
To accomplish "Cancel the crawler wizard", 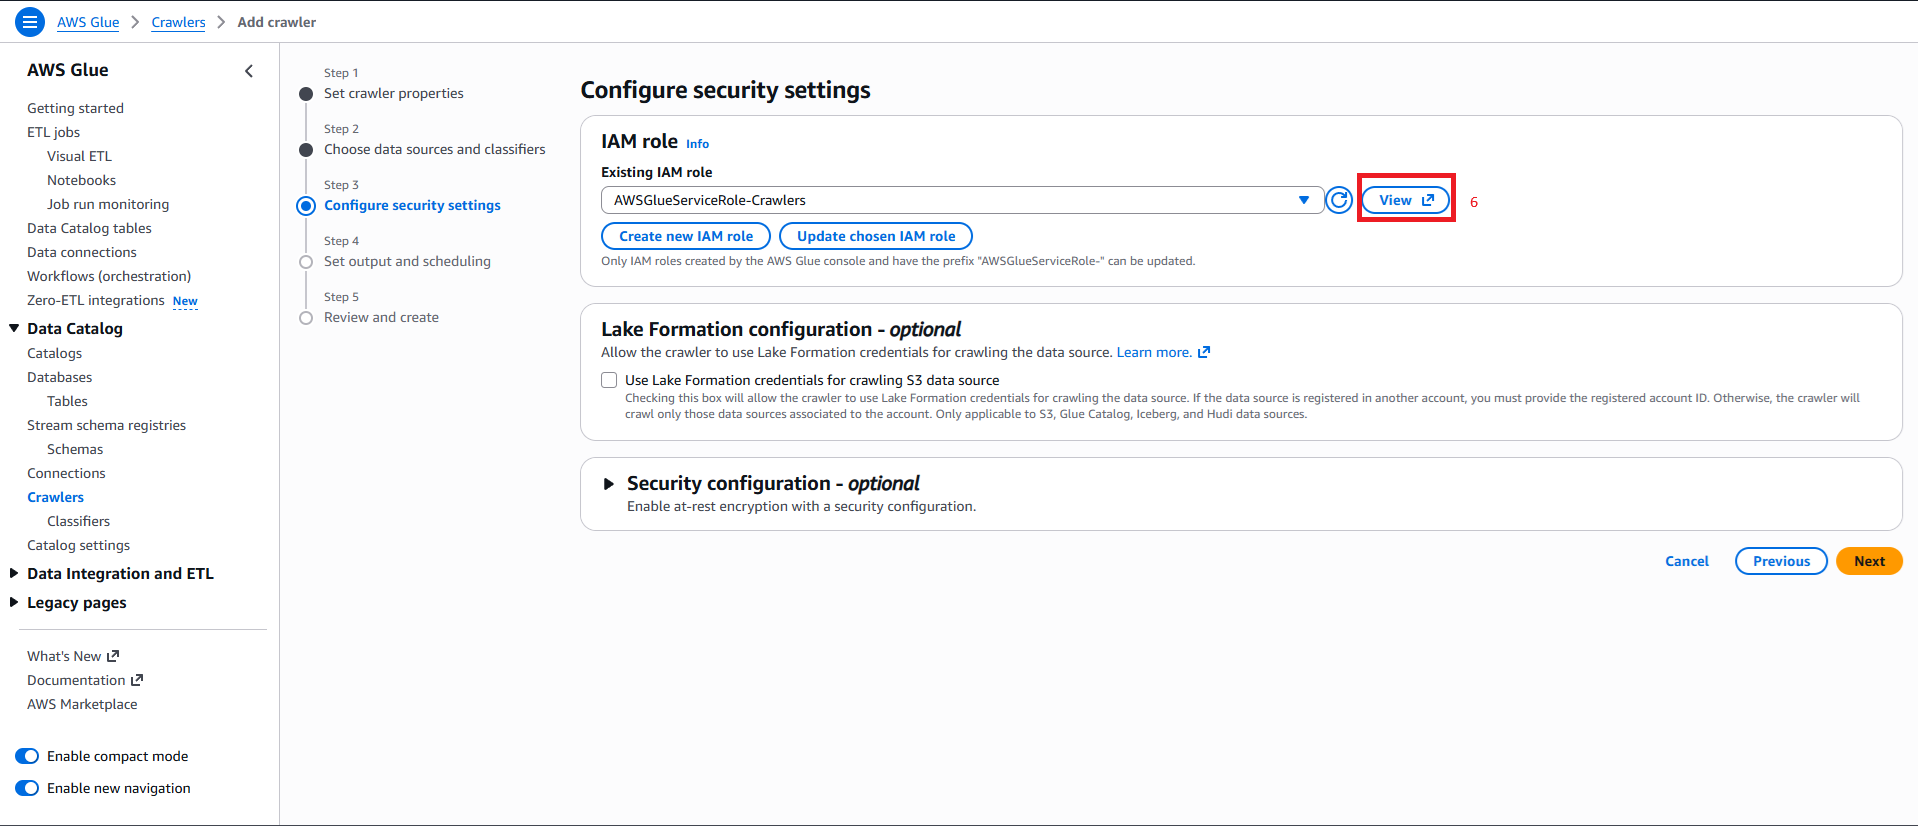I will tap(1687, 561).
